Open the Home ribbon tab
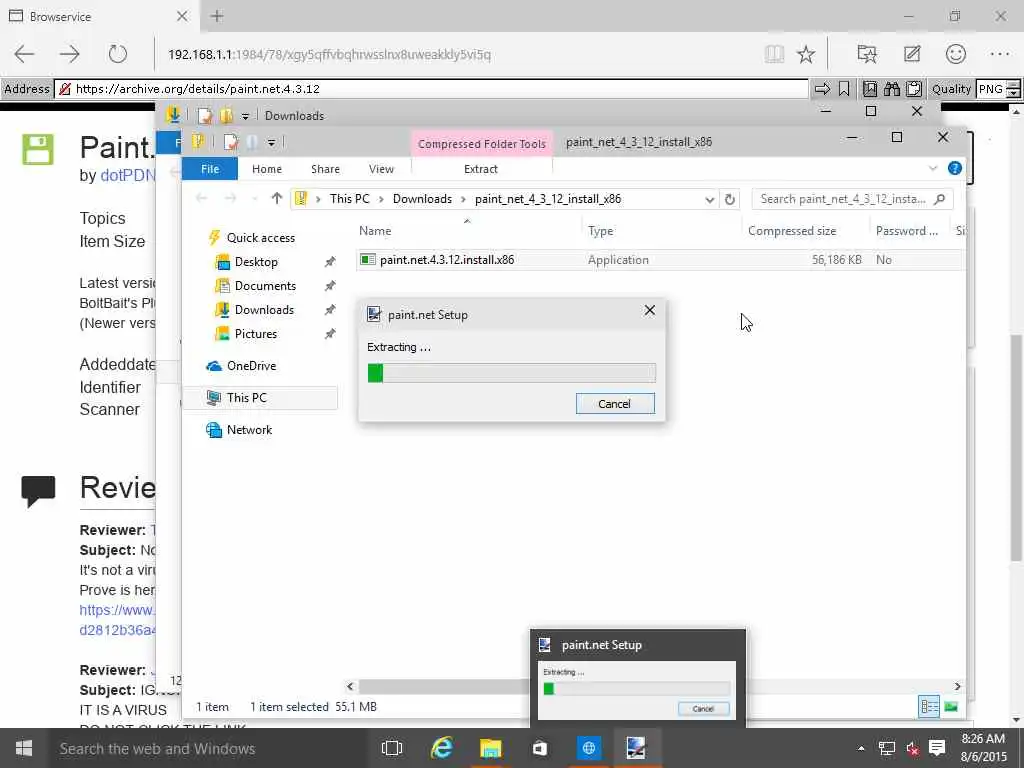Viewport: 1024px width, 768px height. coord(266,168)
